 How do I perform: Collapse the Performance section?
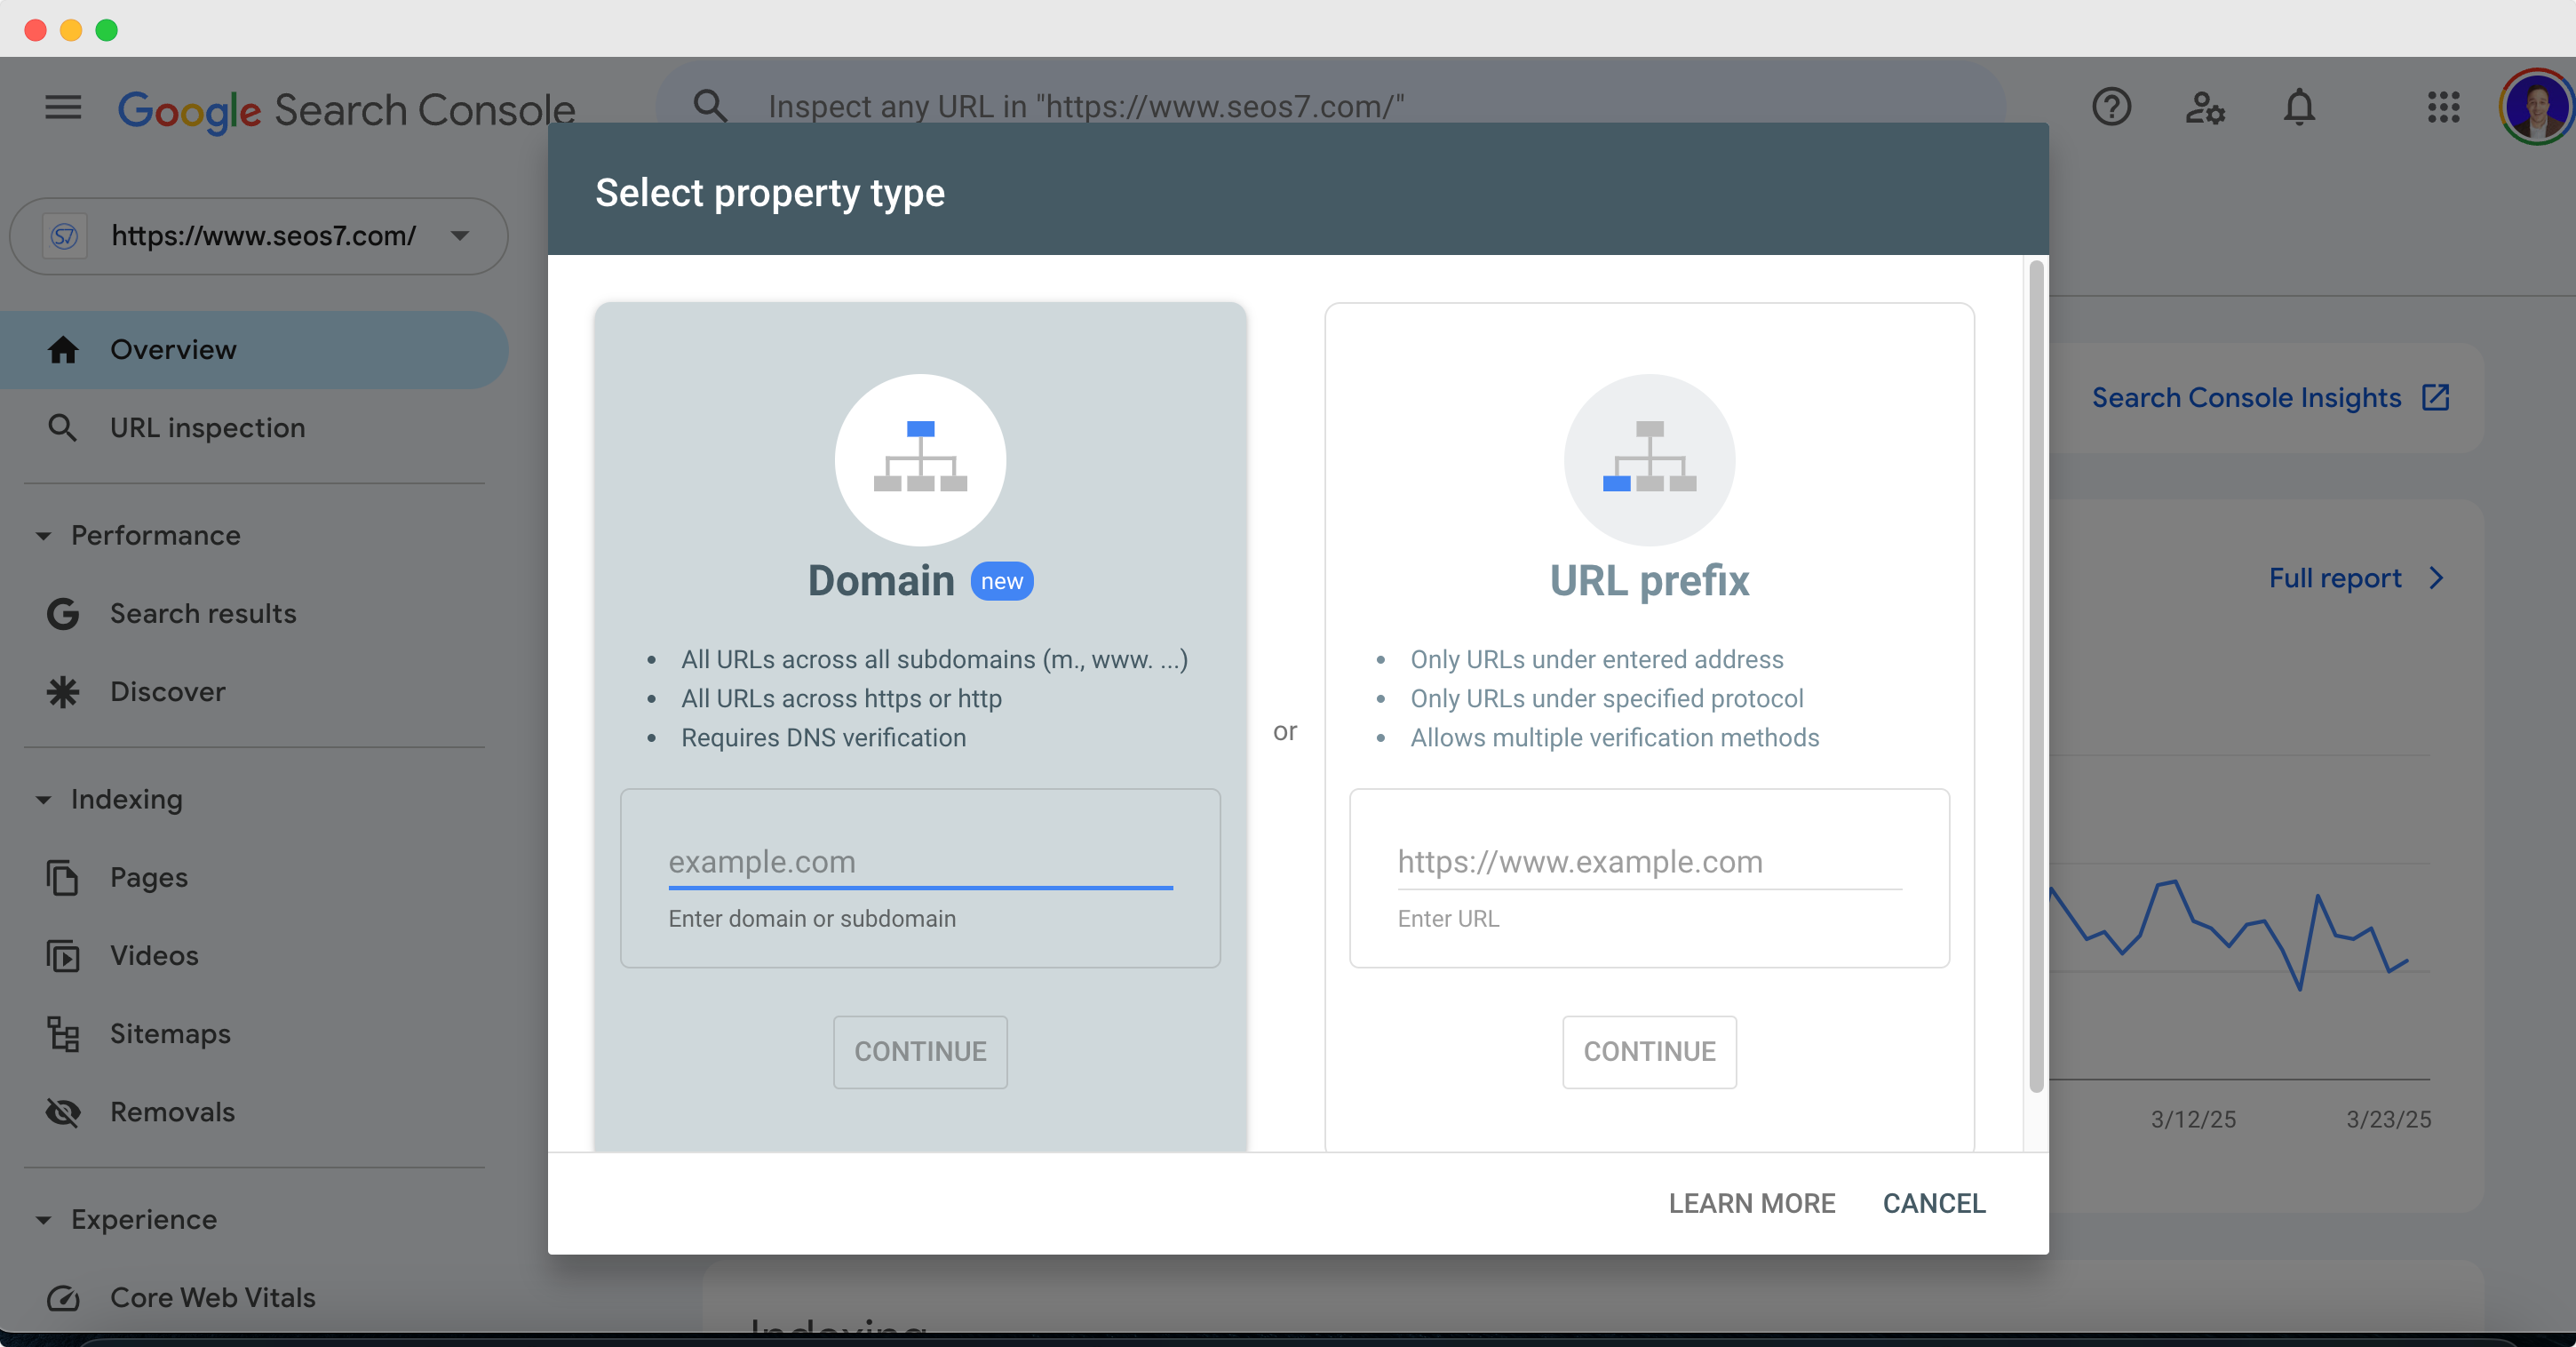(x=43, y=536)
